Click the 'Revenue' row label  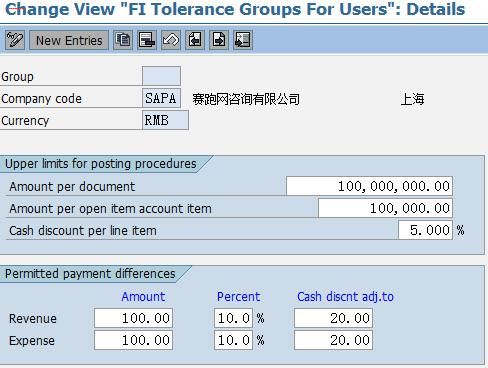tap(33, 318)
